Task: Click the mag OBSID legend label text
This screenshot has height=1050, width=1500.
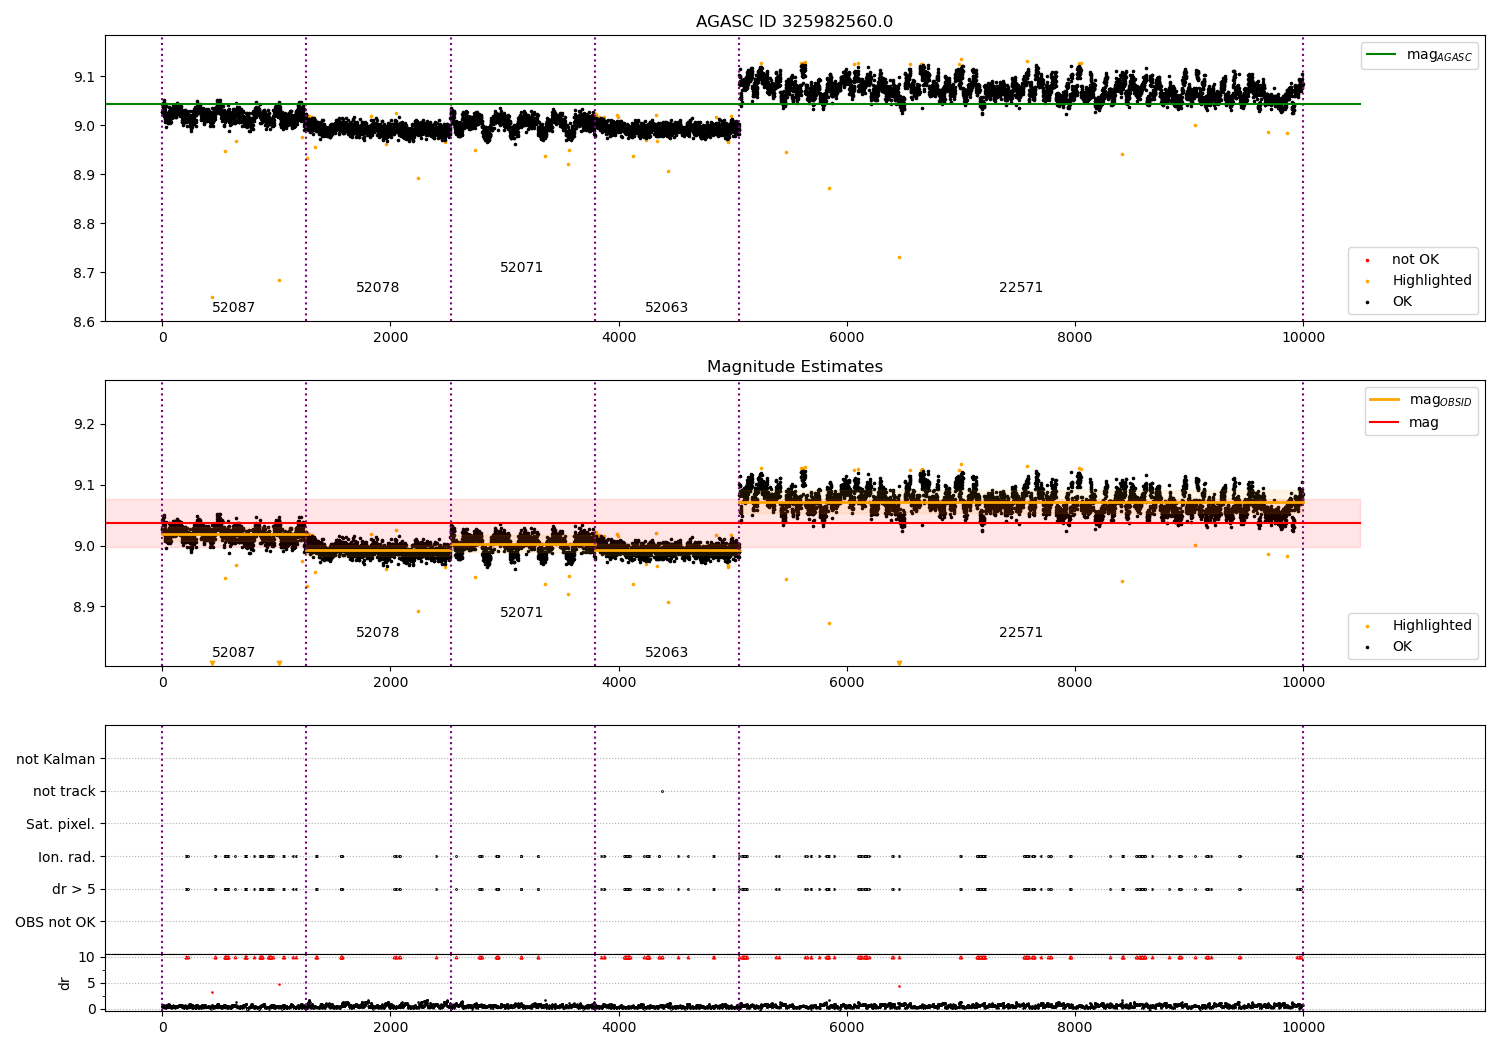Action: click(x=1440, y=401)
